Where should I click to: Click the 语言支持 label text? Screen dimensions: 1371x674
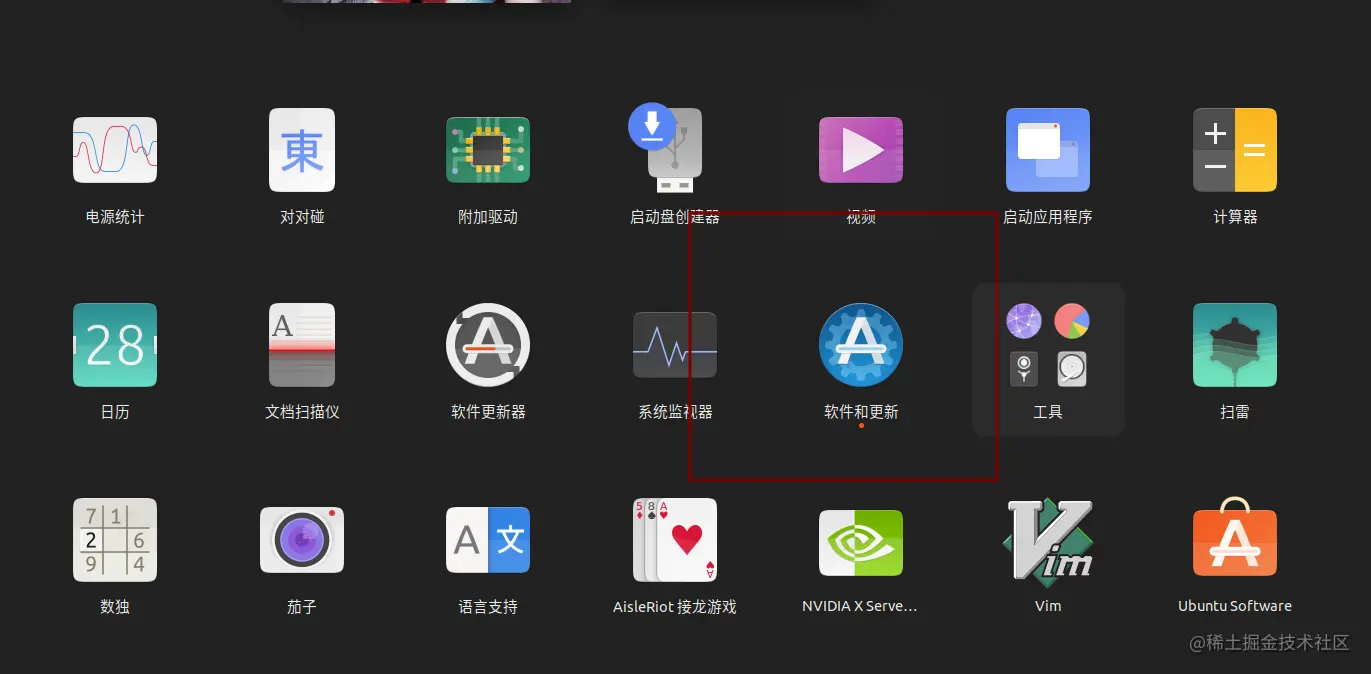(488, 607)
